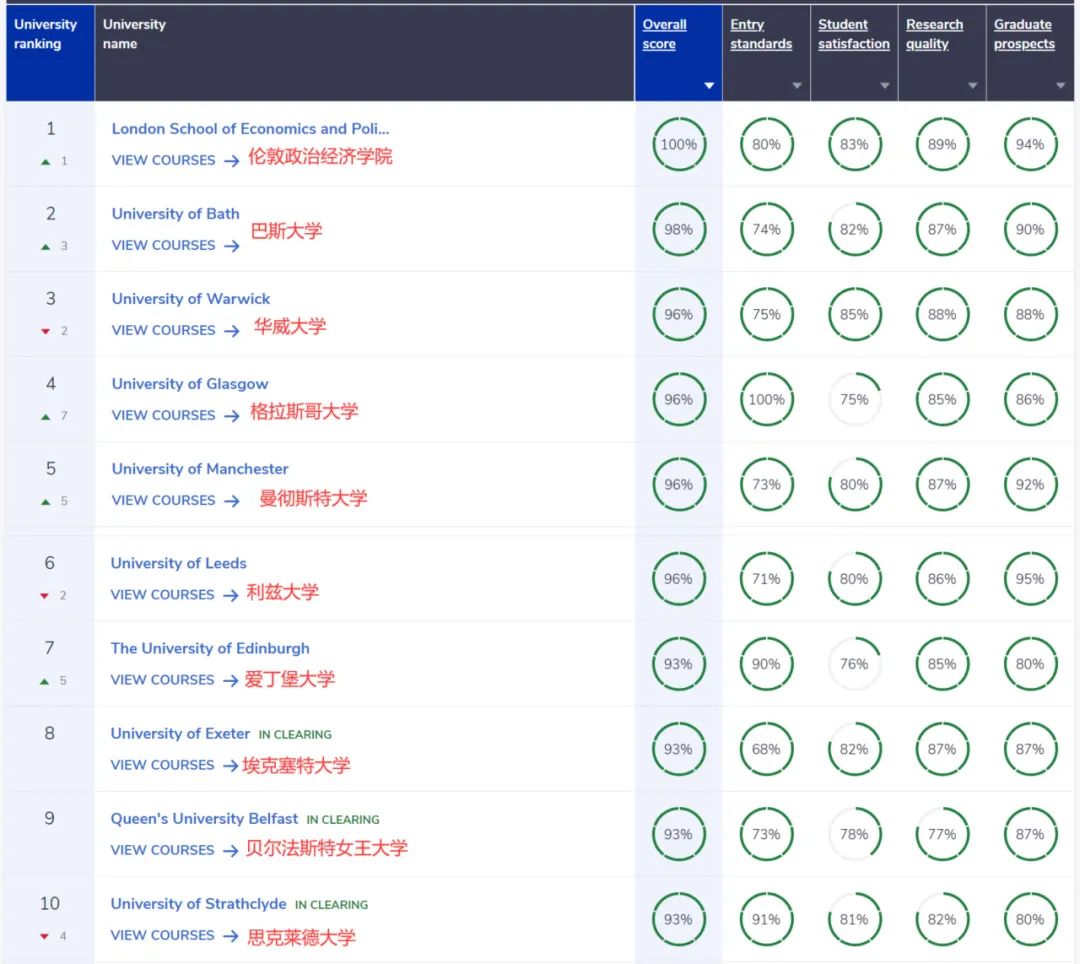The image size is (1080, 964).
Task: Click the Student satisfaction sort arrow
Action: tap(884, 85)
